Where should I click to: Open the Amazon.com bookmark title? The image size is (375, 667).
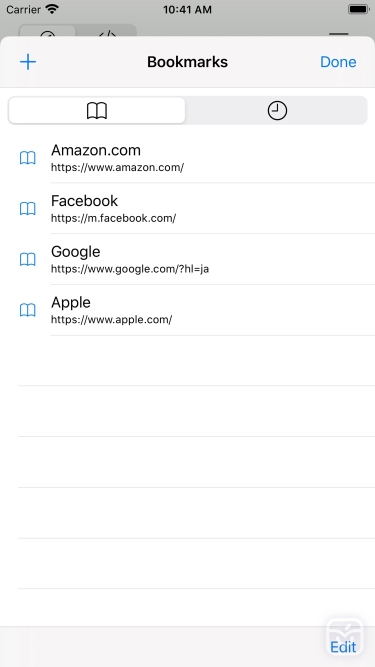pos(96,150)
